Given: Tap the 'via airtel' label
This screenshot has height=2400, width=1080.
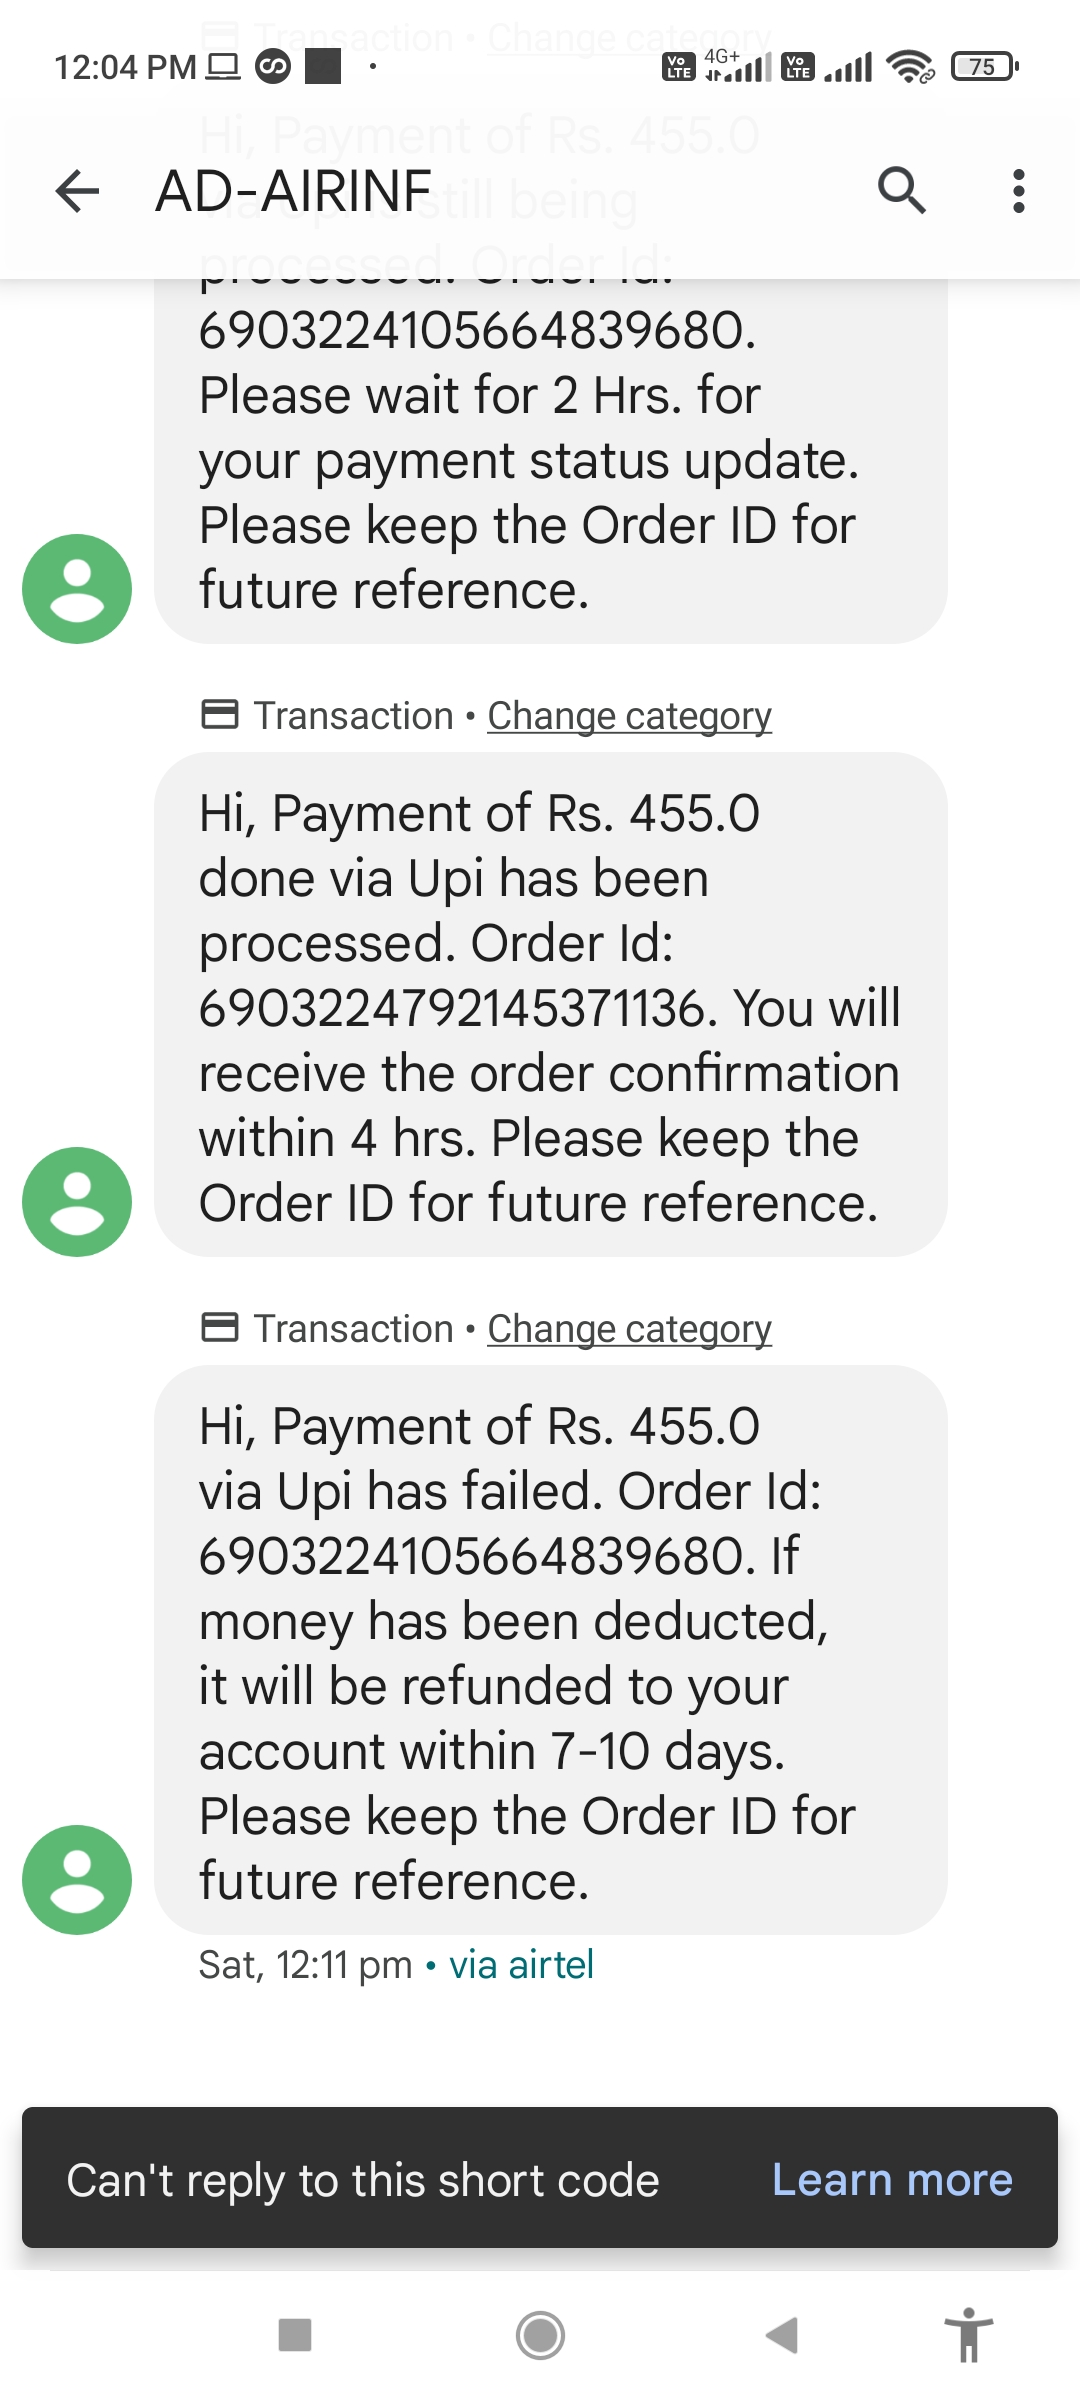Looking at the screenshot, I should 521,1965.
